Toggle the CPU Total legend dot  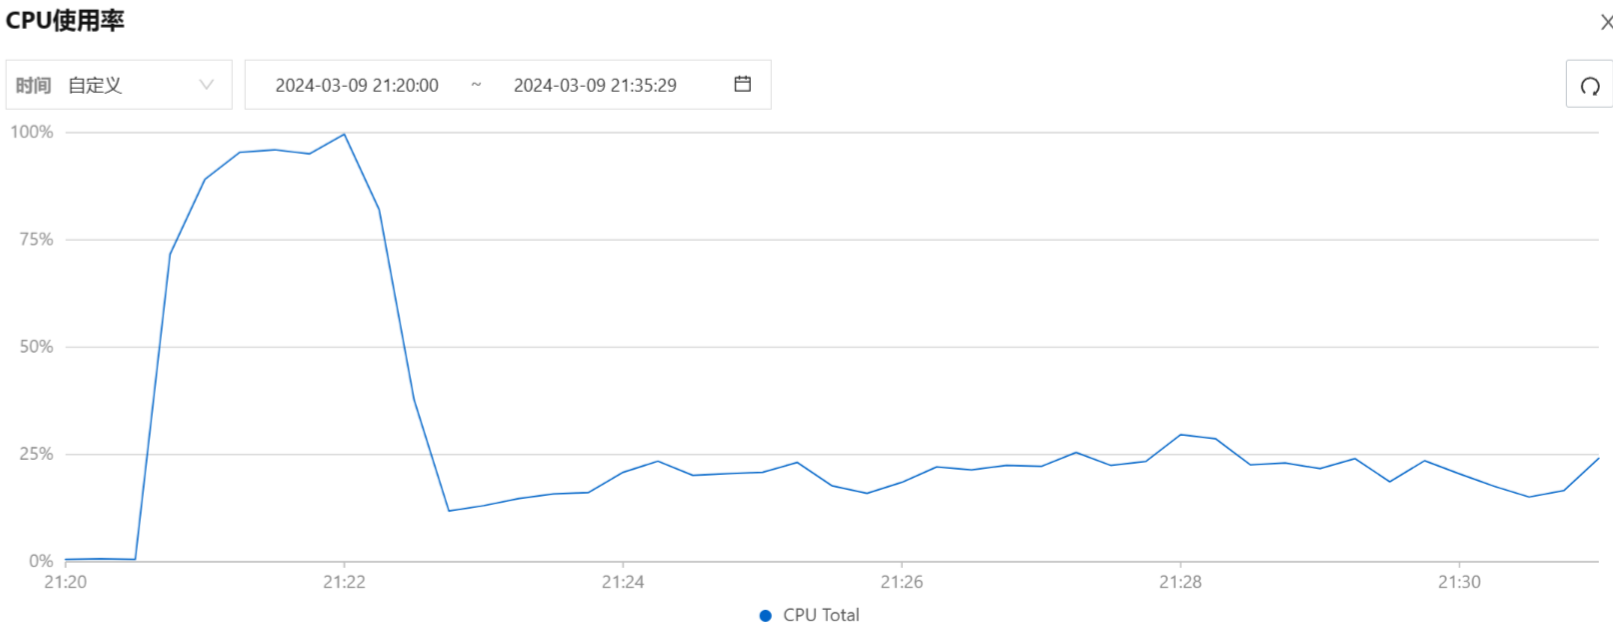click(765, 615)
